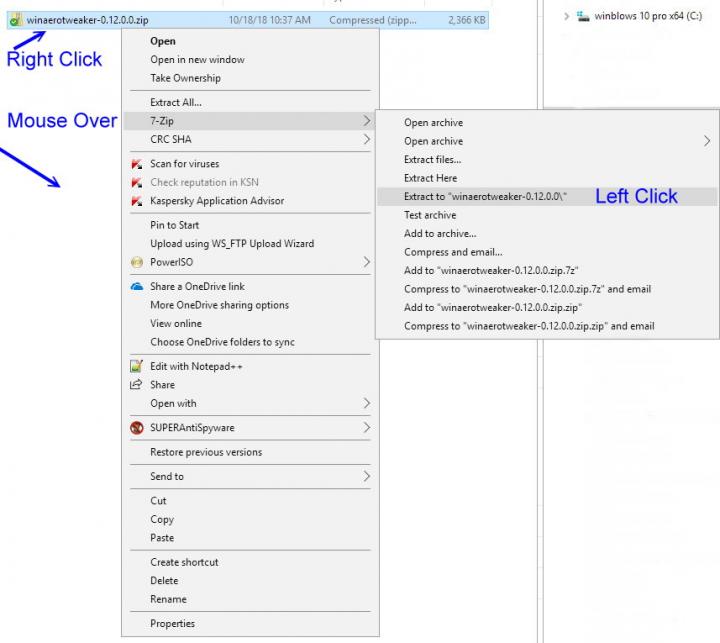720x643 pixels.
Task: Click the SUPERAntiSpyware icon
Action: [137, 428]
